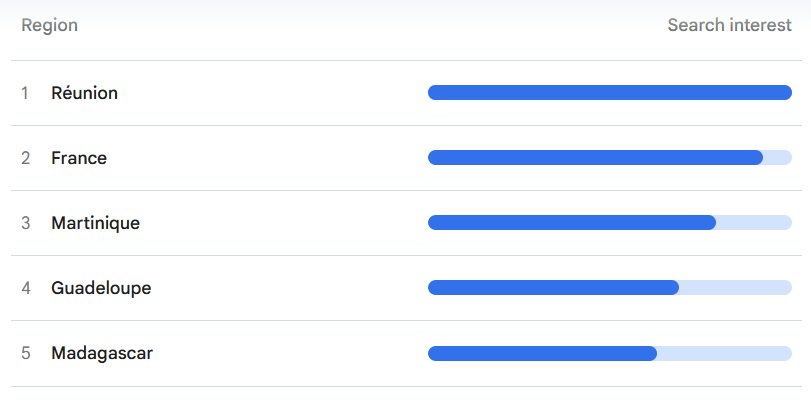Click the Search interest column header

[x=729, y=25]
